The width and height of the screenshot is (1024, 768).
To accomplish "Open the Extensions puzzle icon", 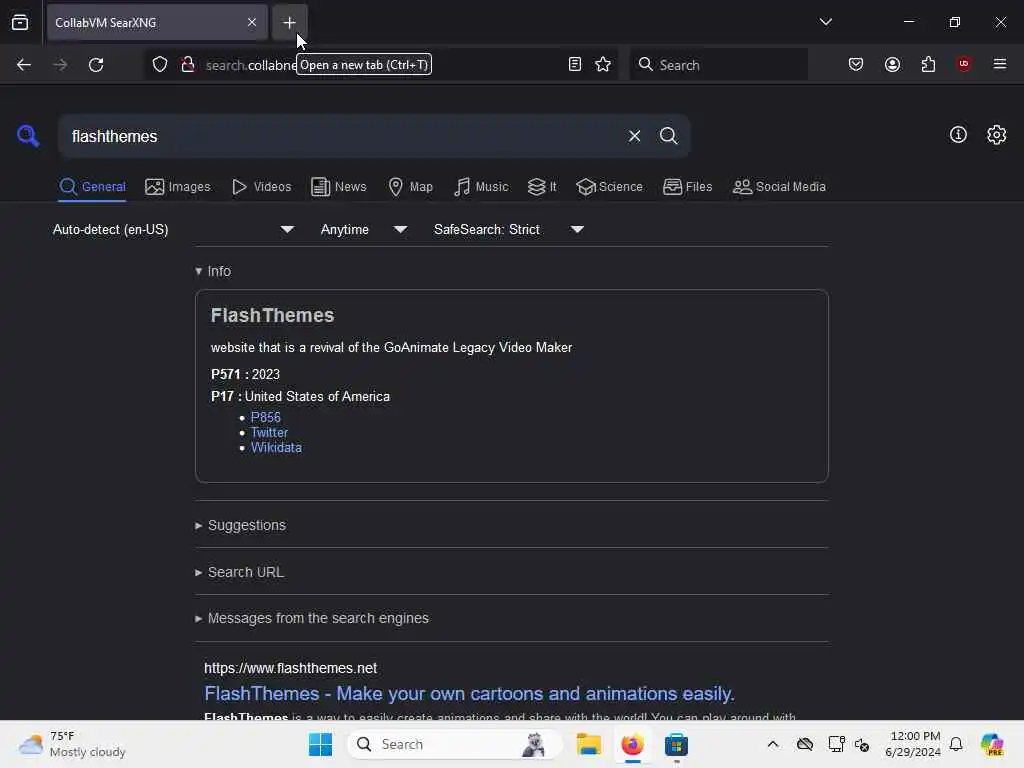I will (x=928, y=65).
